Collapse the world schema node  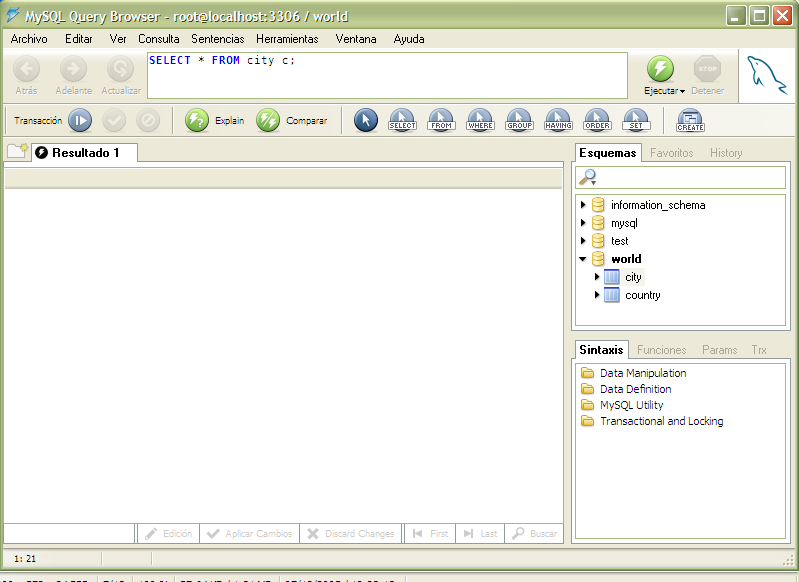tap(583, 259)
